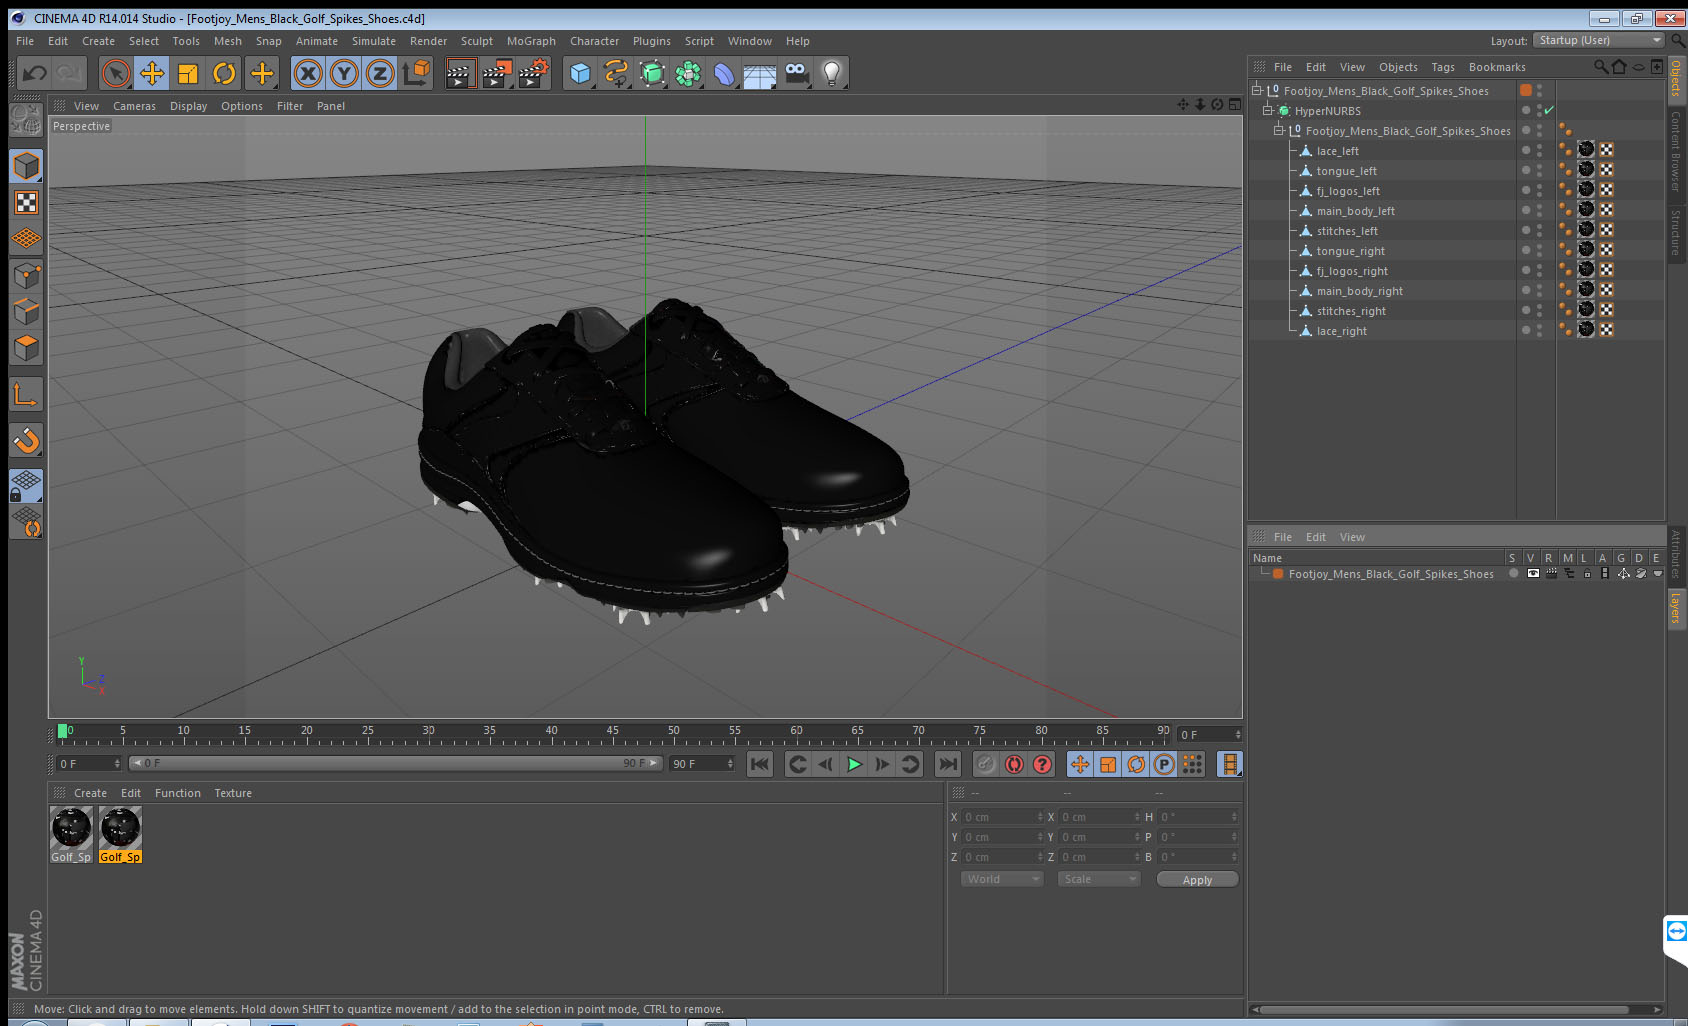Collapse nested Footjoy shoes null node
Image resolution: width=1688 pixels, height=1026 pixels.
pyautogui.click(x=1278, y=130)
